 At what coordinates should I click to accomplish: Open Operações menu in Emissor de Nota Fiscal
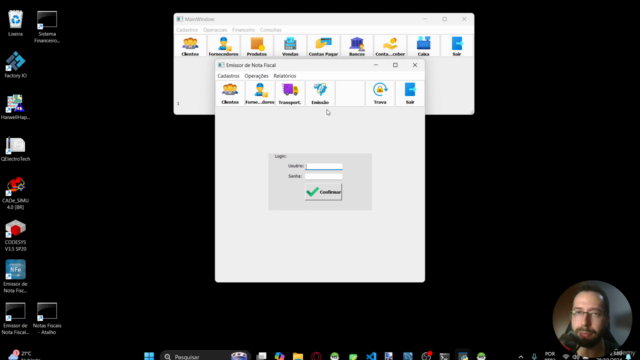point(256,76)
